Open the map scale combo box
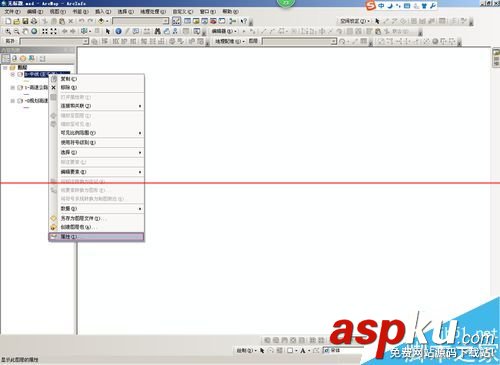 coord(141,21)
